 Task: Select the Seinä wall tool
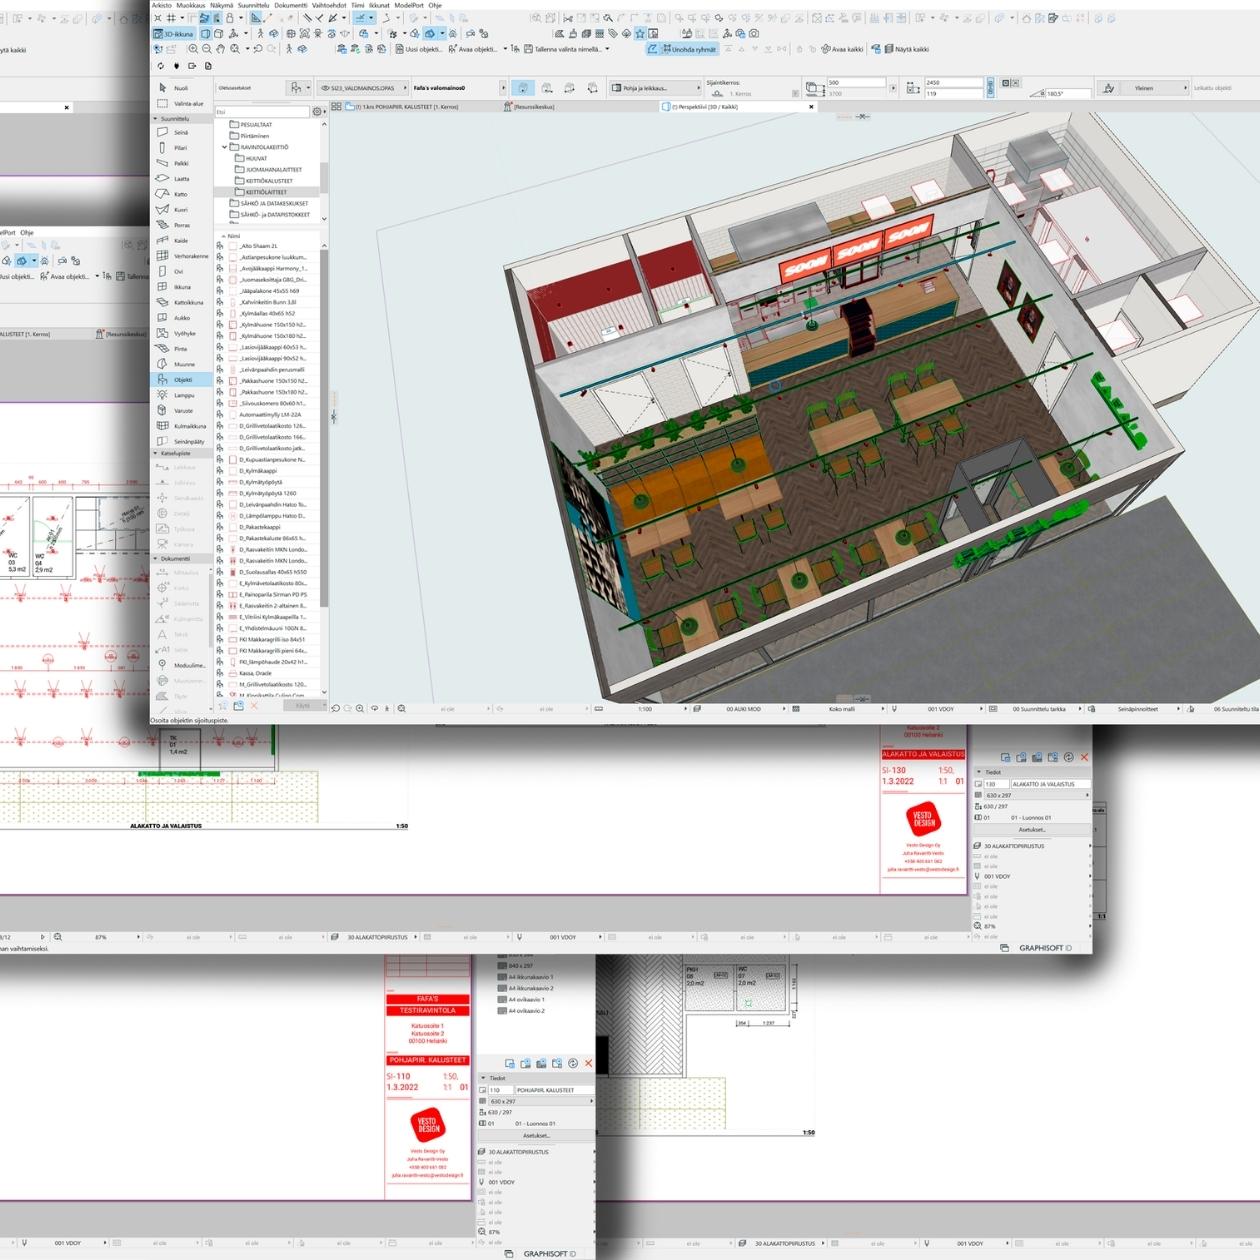[181, 132]
